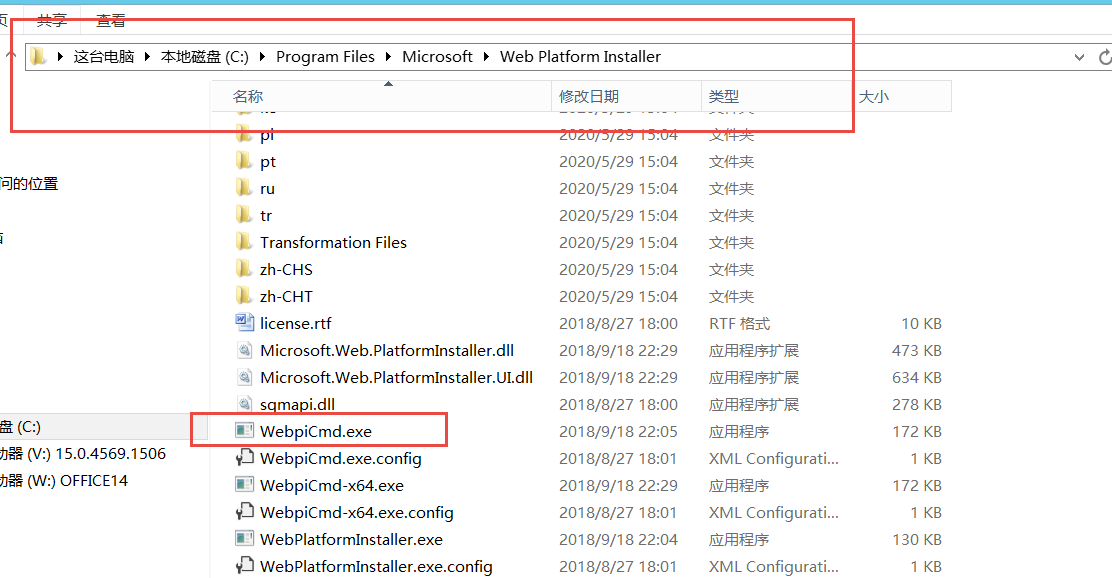Click the WebPlatformInstaller.exe.config file icon
The width and height of the screenshot is (1112, 578).
click(x=244, y=565)
